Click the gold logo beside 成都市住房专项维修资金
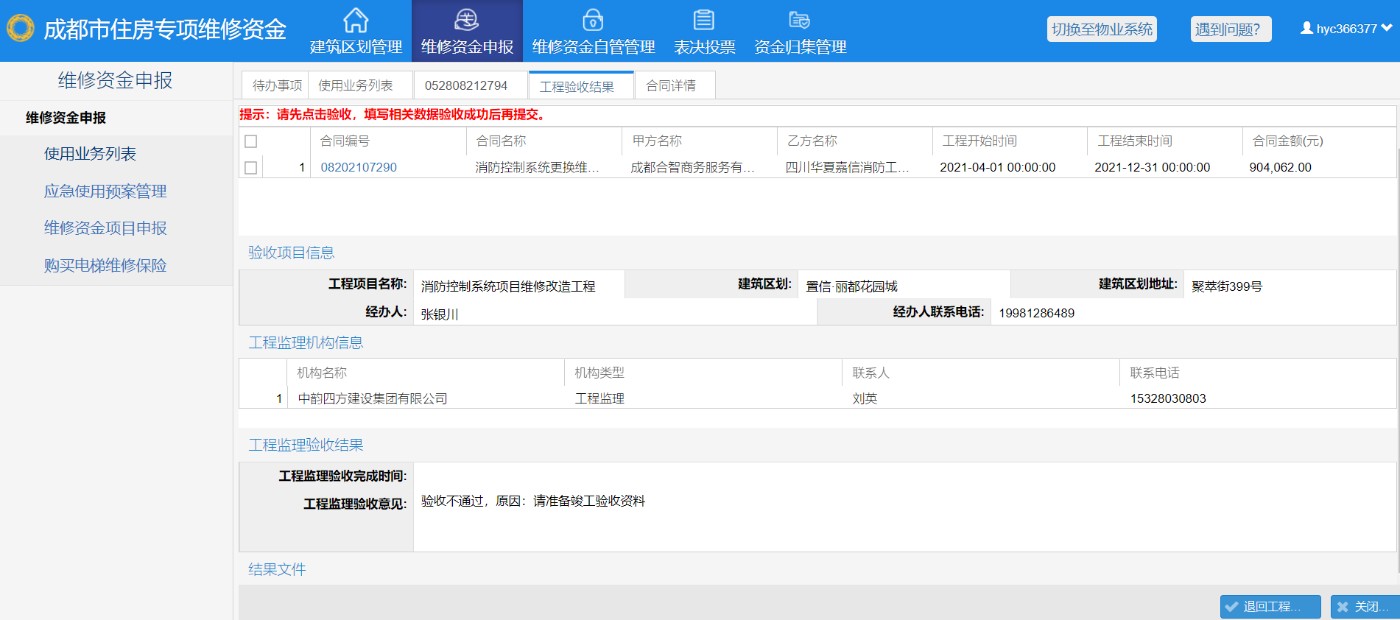The height and width of the screenshot is (620, 1400). point(21,29)
